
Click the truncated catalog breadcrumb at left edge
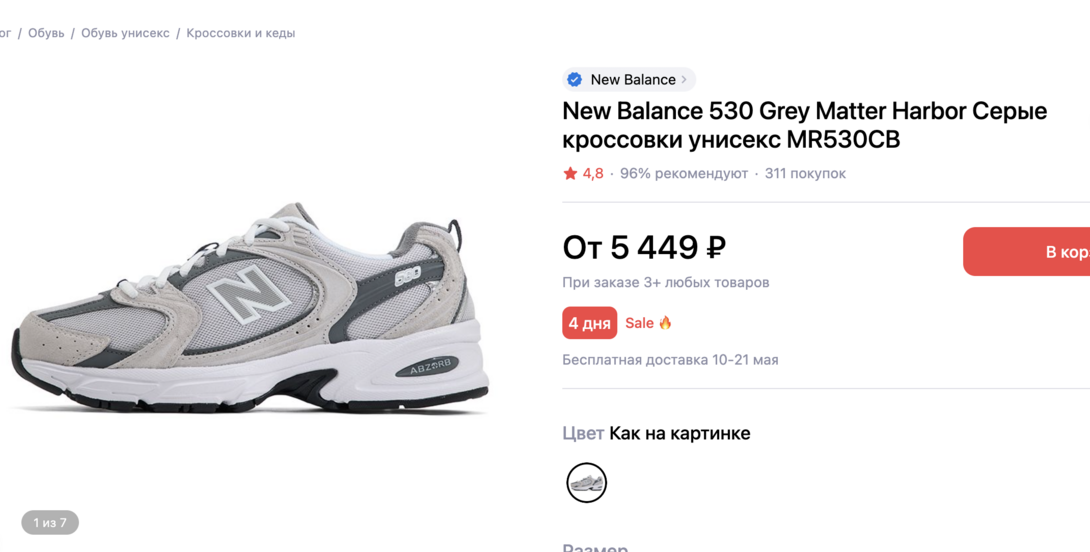point(5,33)
